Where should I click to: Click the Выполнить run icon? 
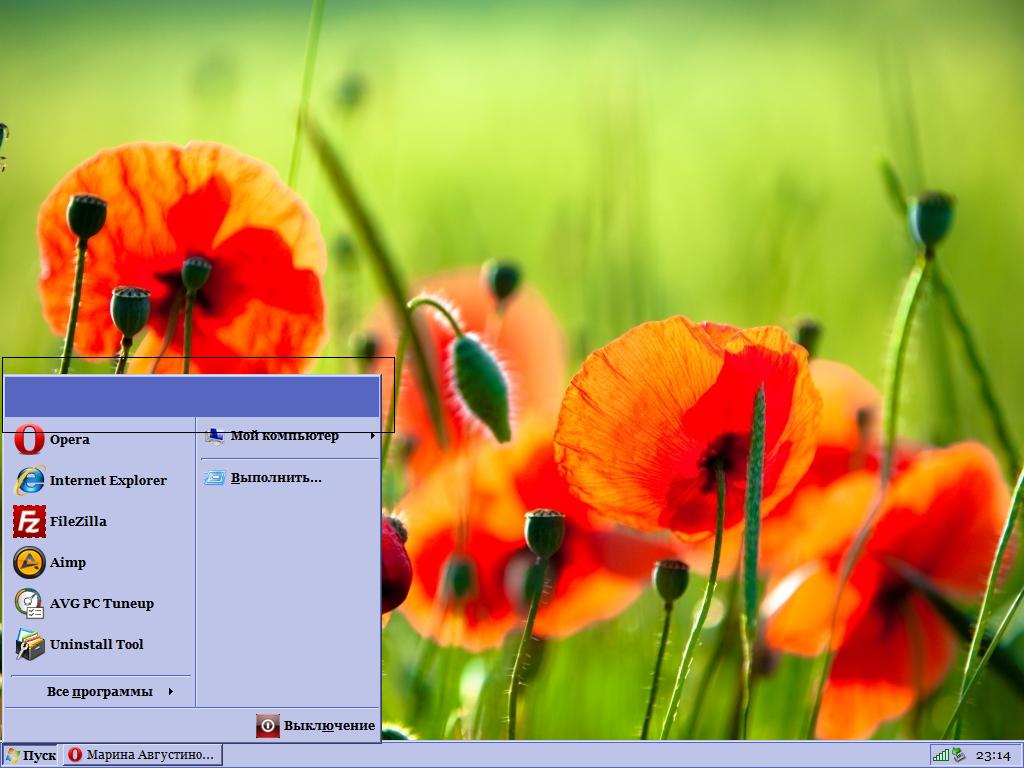(214, 478)
